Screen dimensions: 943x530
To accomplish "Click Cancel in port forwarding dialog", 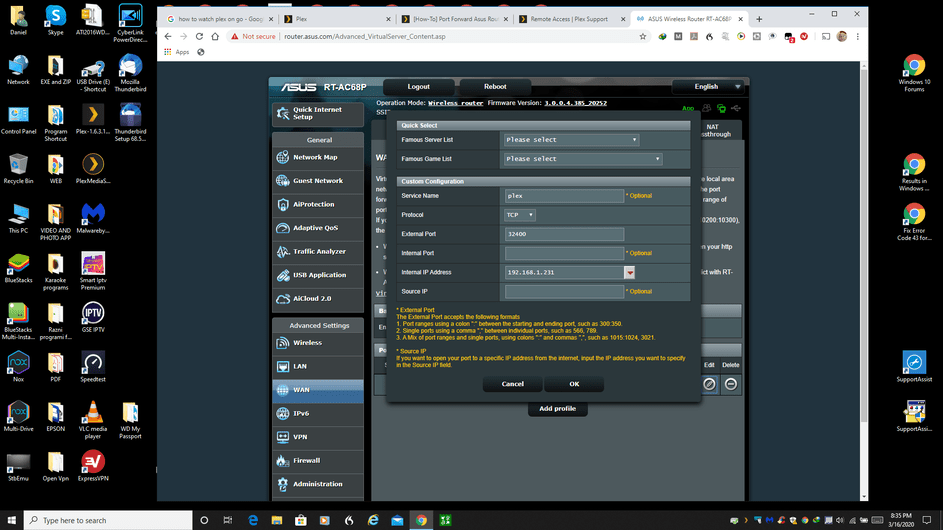I will [512, 384].
